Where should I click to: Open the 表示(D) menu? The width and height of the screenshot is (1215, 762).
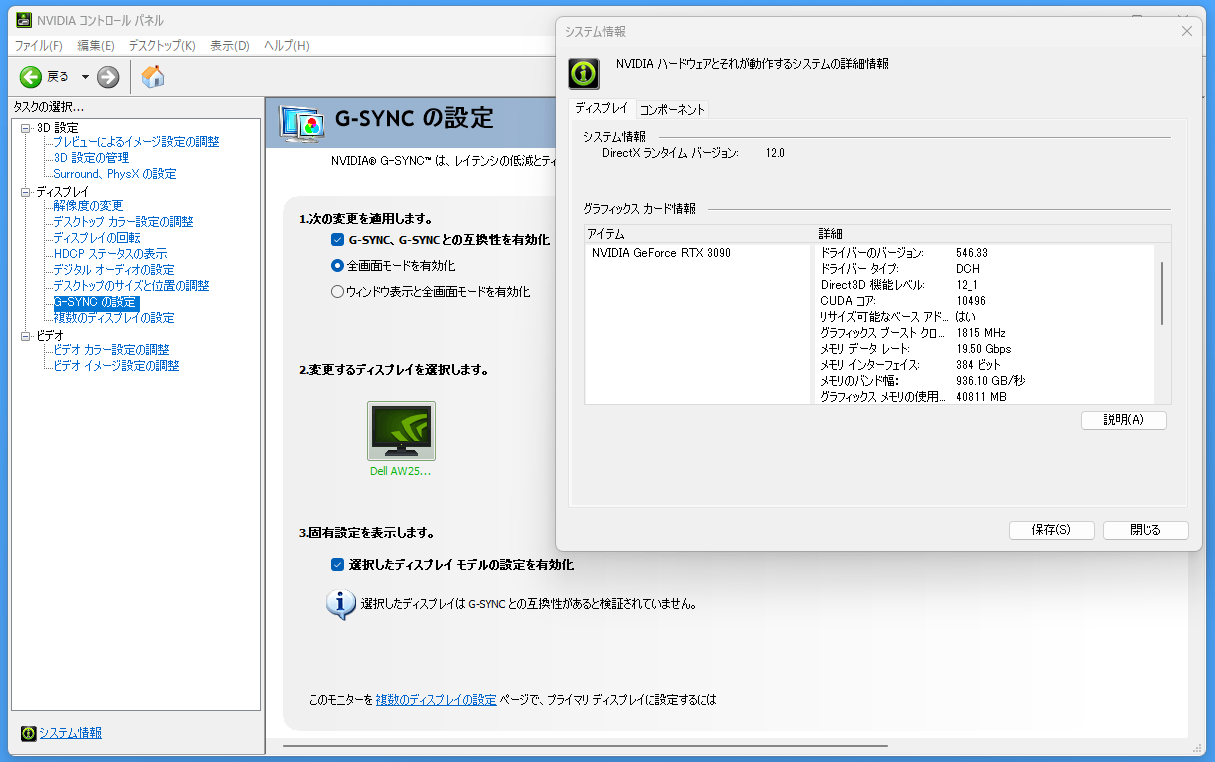[x=230, y=46]
